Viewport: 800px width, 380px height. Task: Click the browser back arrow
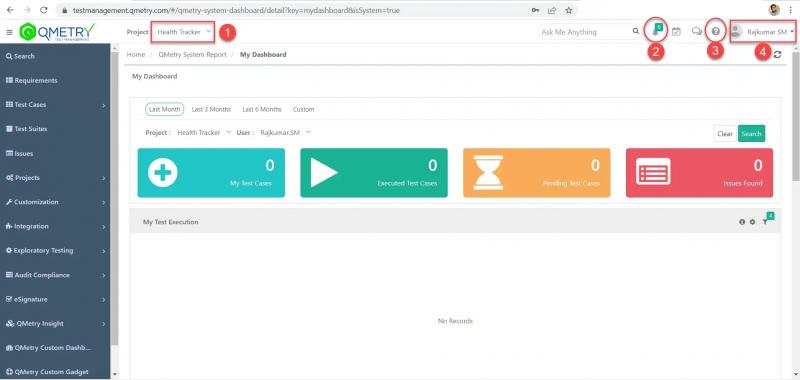click(x=10, y=10)
